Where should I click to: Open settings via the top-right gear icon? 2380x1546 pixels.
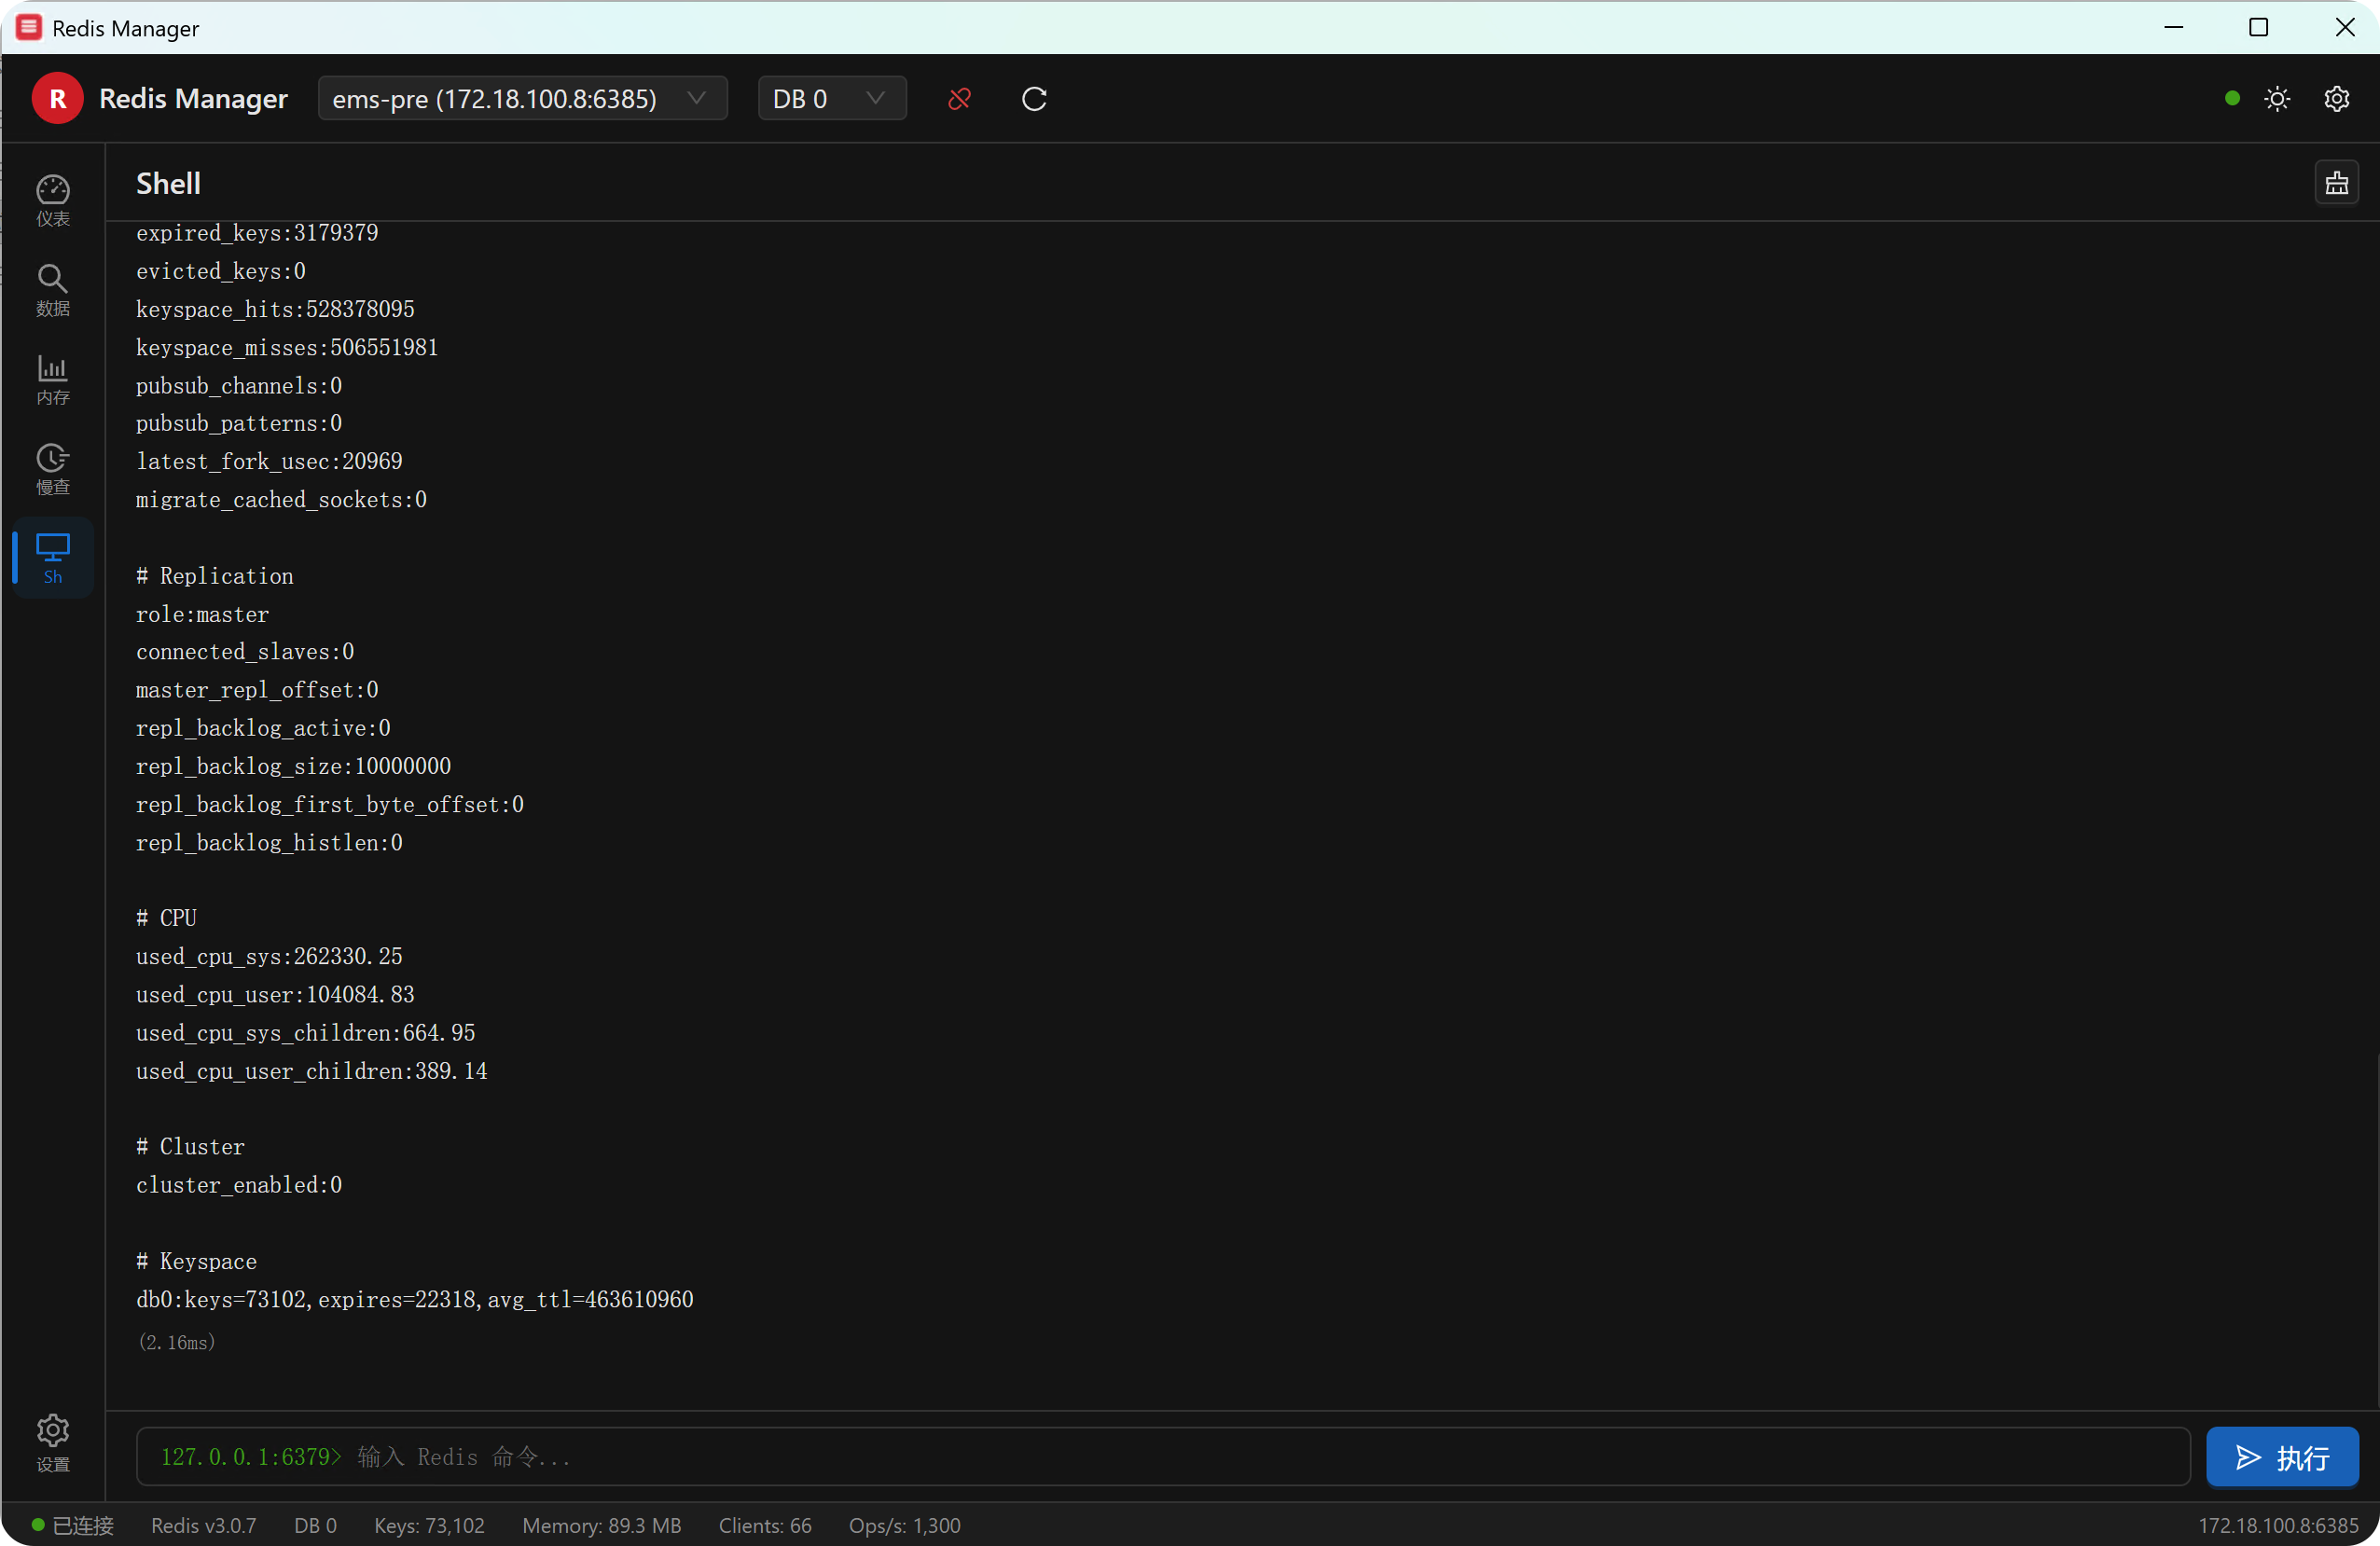pyautogui.click(x=2336, y=99)
